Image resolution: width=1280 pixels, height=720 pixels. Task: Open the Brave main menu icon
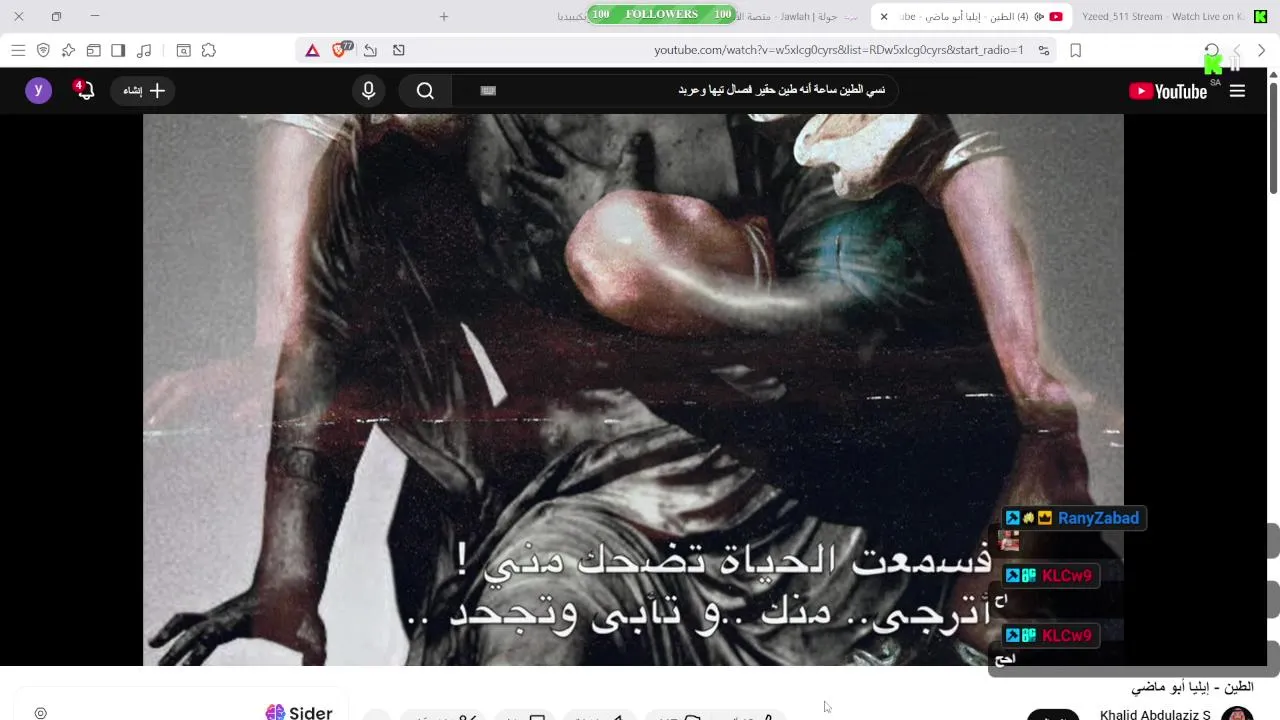[18, 50]
